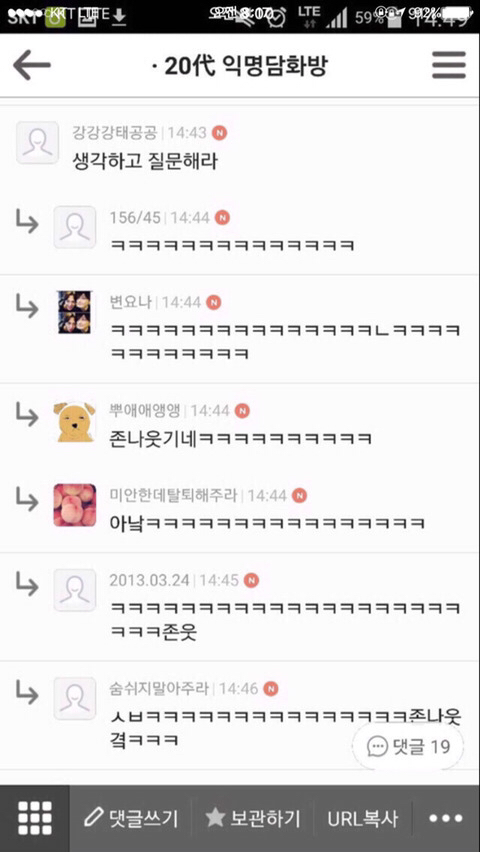Image resolution: width=480 pixels, height=852 pixels.
Task: Select the comment text 생각하고 질문해라
Action: click(145, 160)
